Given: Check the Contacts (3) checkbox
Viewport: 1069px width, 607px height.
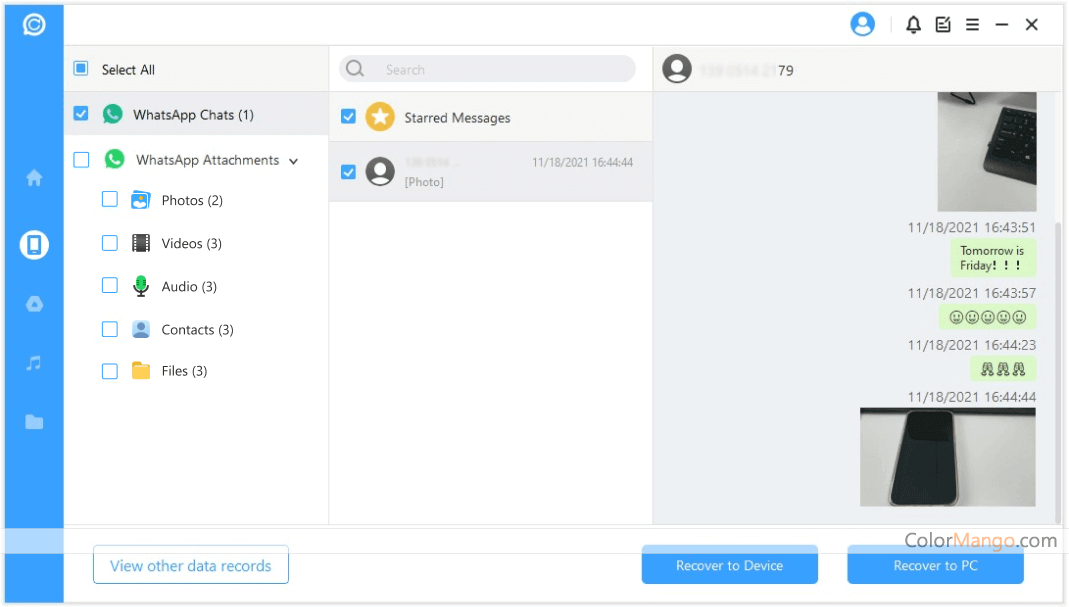Looking at the screenshot, I should pyautogui.click(x=110, y=329).
